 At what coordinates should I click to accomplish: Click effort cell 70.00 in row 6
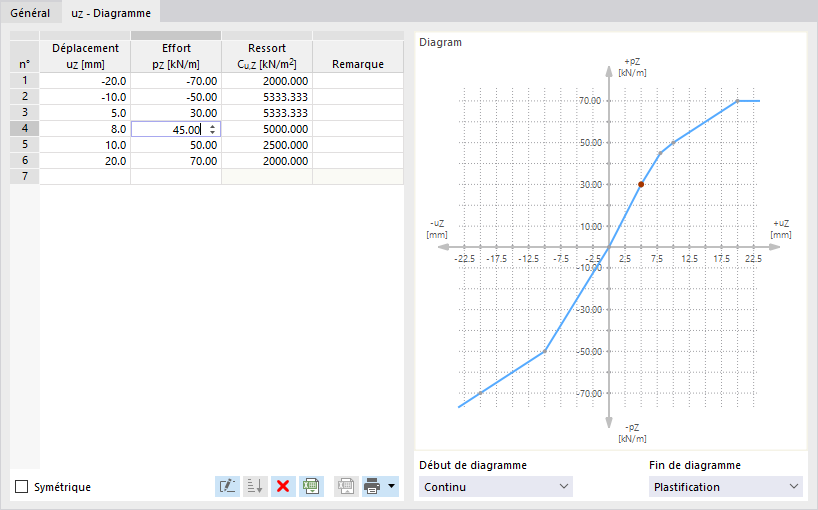pos(176,161)
